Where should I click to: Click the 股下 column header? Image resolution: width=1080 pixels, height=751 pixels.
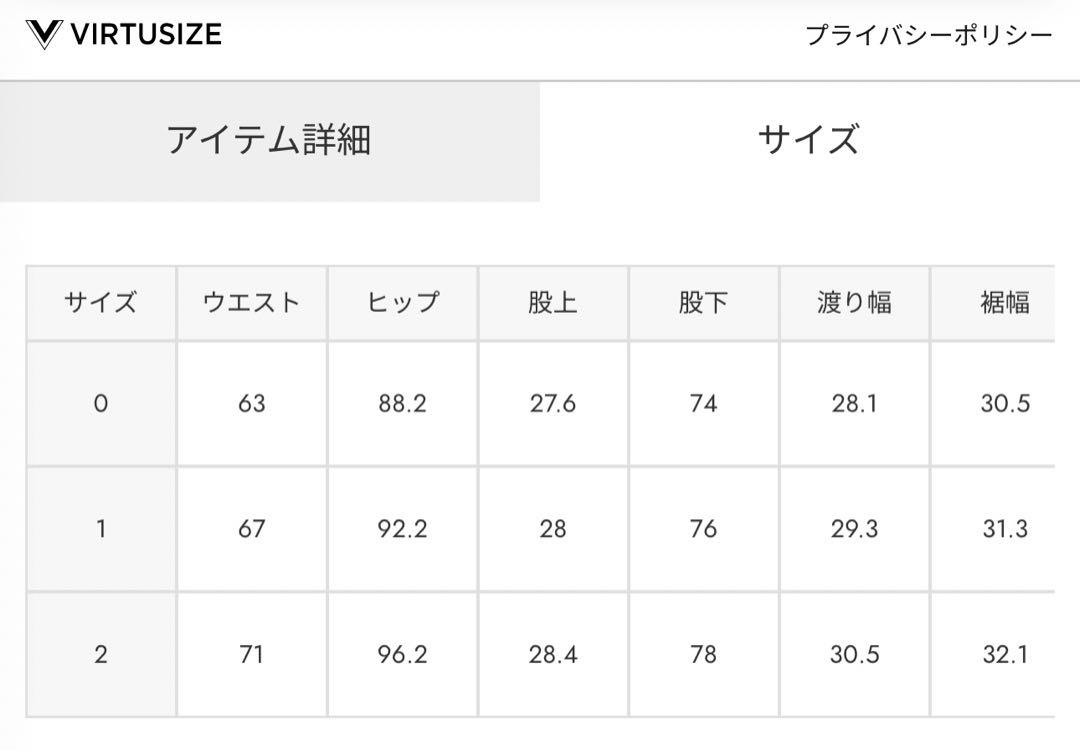(x=703, y=302)
